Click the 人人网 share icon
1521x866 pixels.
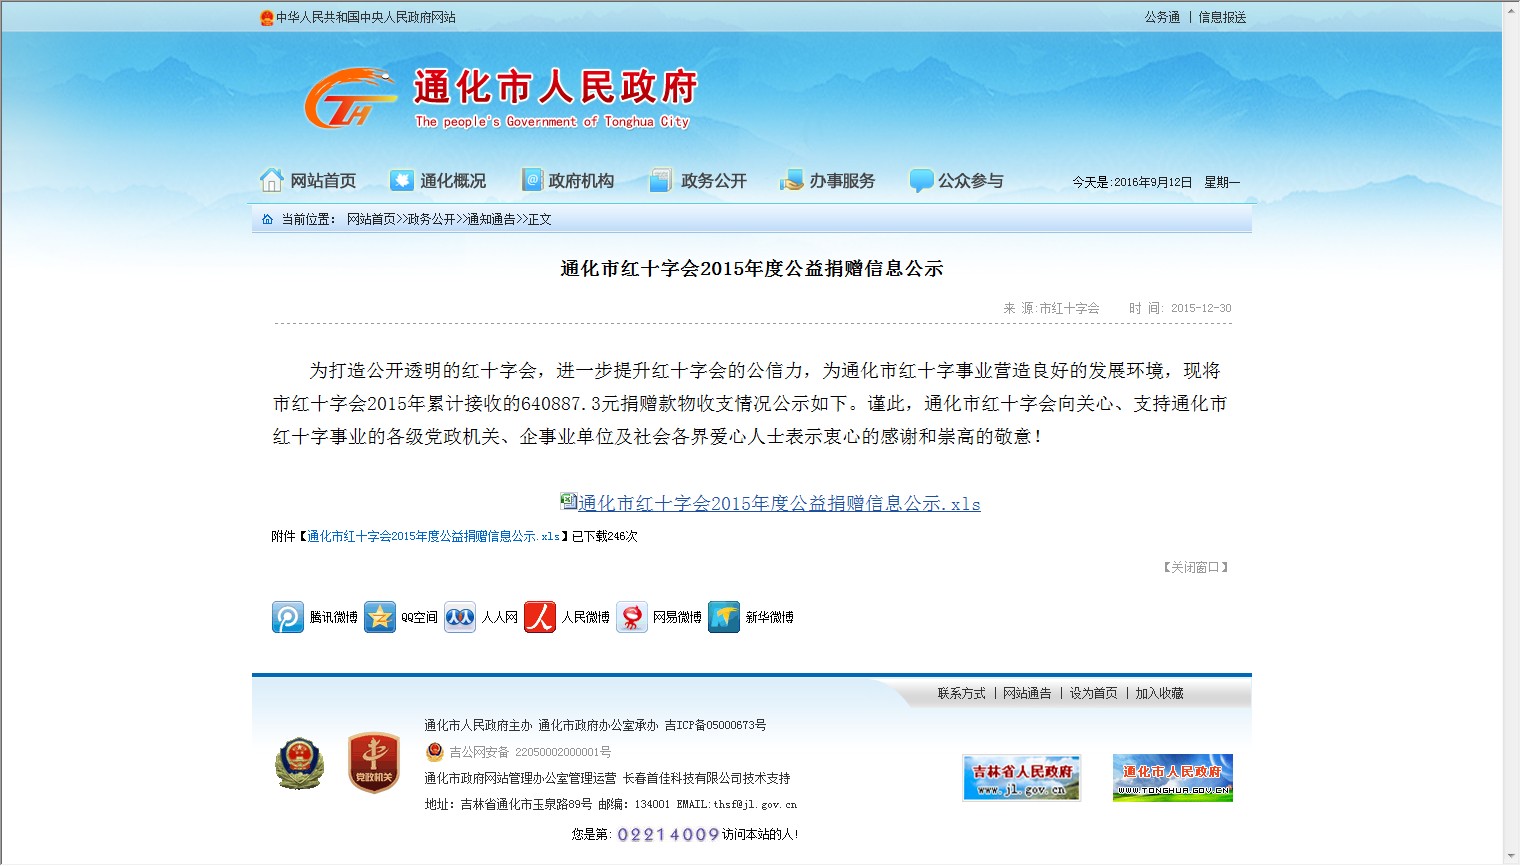coord(460,617)
